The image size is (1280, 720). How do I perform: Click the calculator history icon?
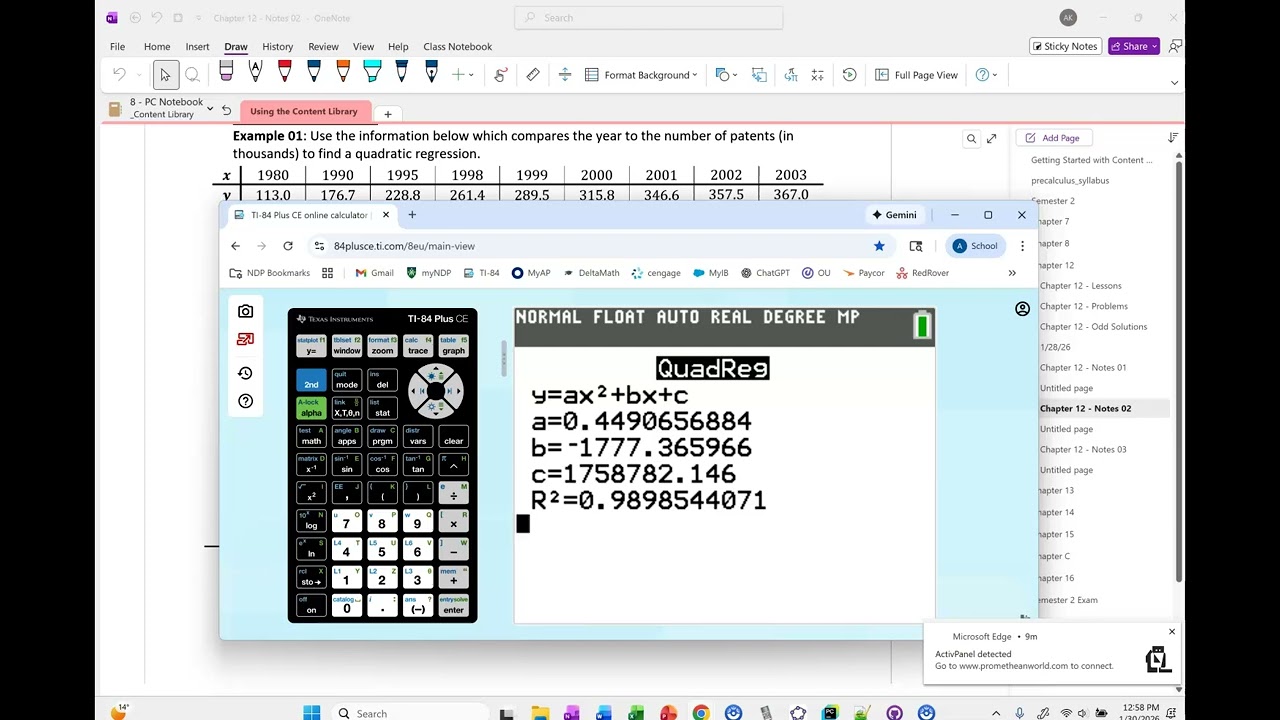[245, 373]
